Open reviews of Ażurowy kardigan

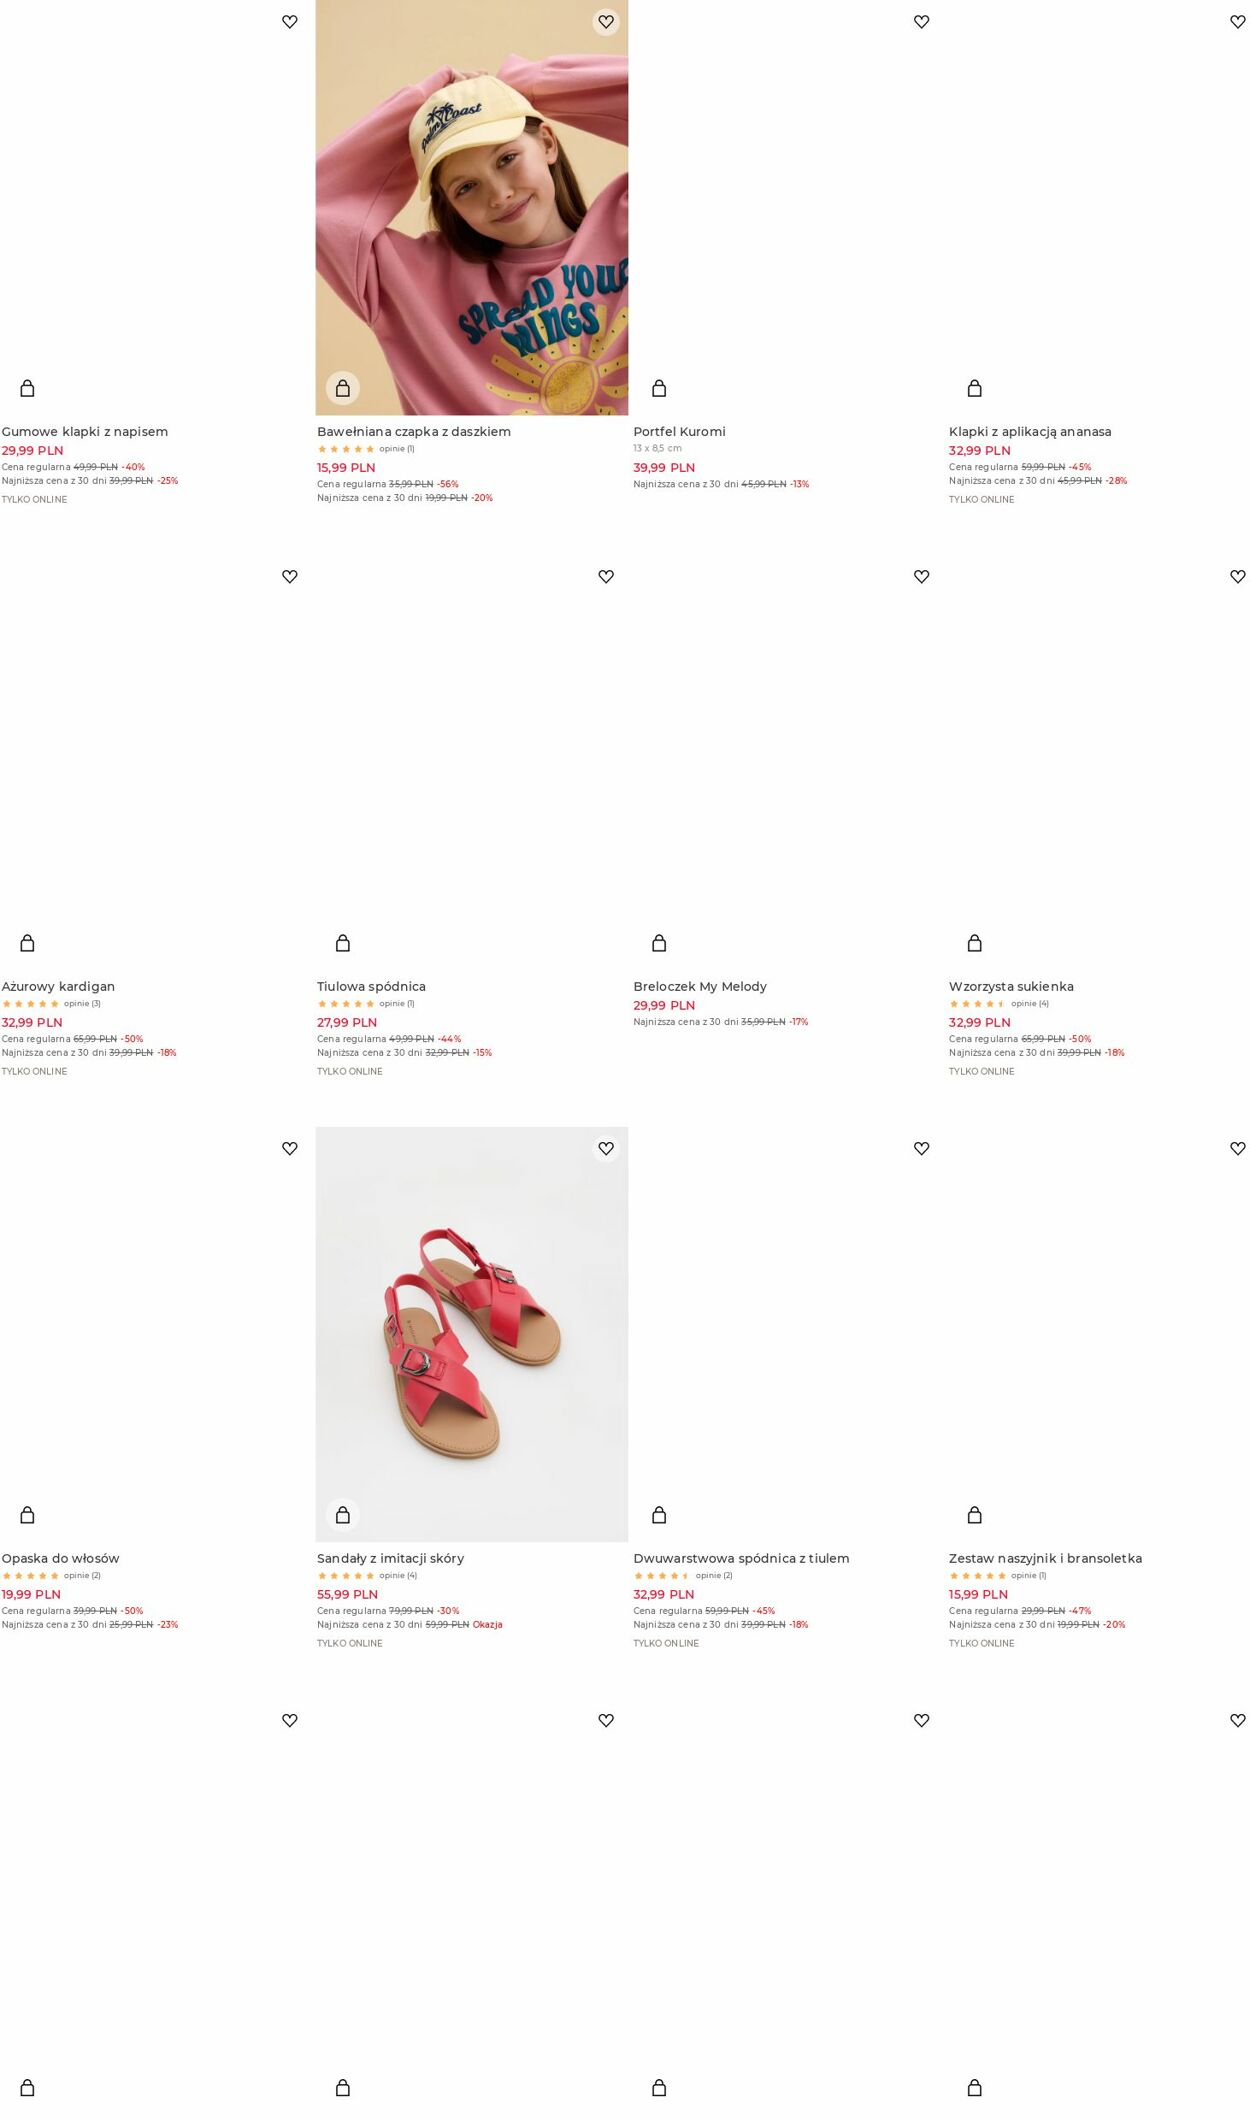click(x=82, y=1003)
